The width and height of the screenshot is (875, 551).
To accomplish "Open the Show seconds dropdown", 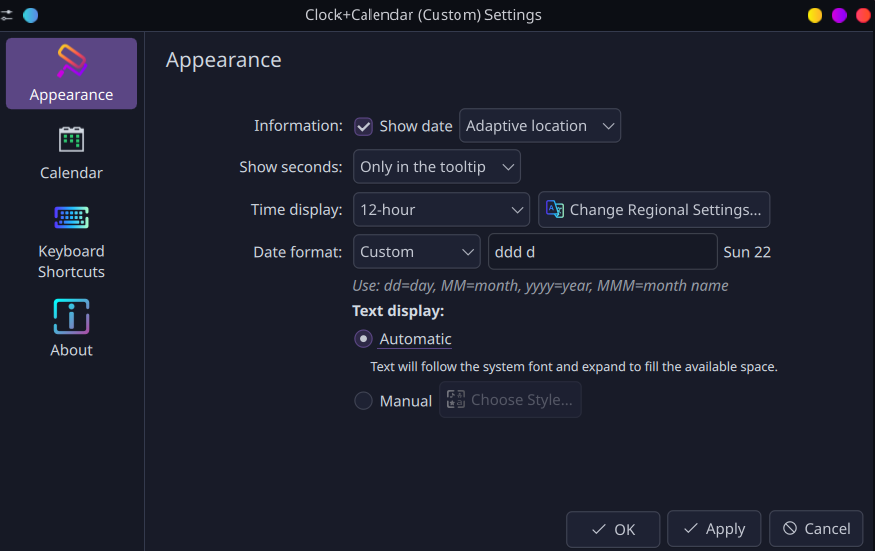I will click(437, 166).
